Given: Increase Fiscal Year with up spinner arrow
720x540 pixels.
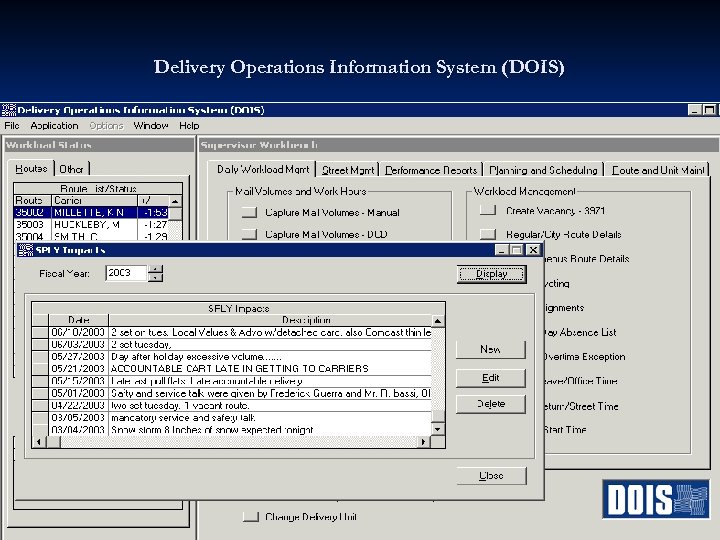Looking at the screenshot, I should click(x=156, y=270).
